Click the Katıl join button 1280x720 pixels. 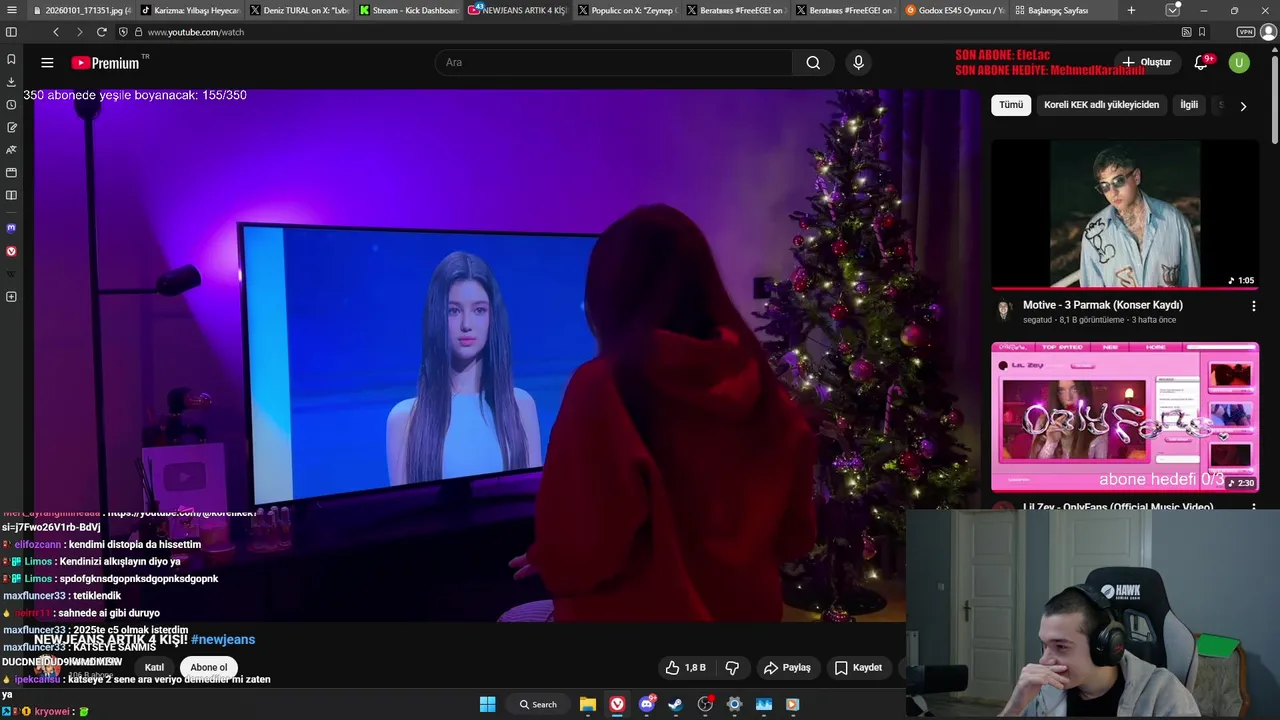click(154, 667)
